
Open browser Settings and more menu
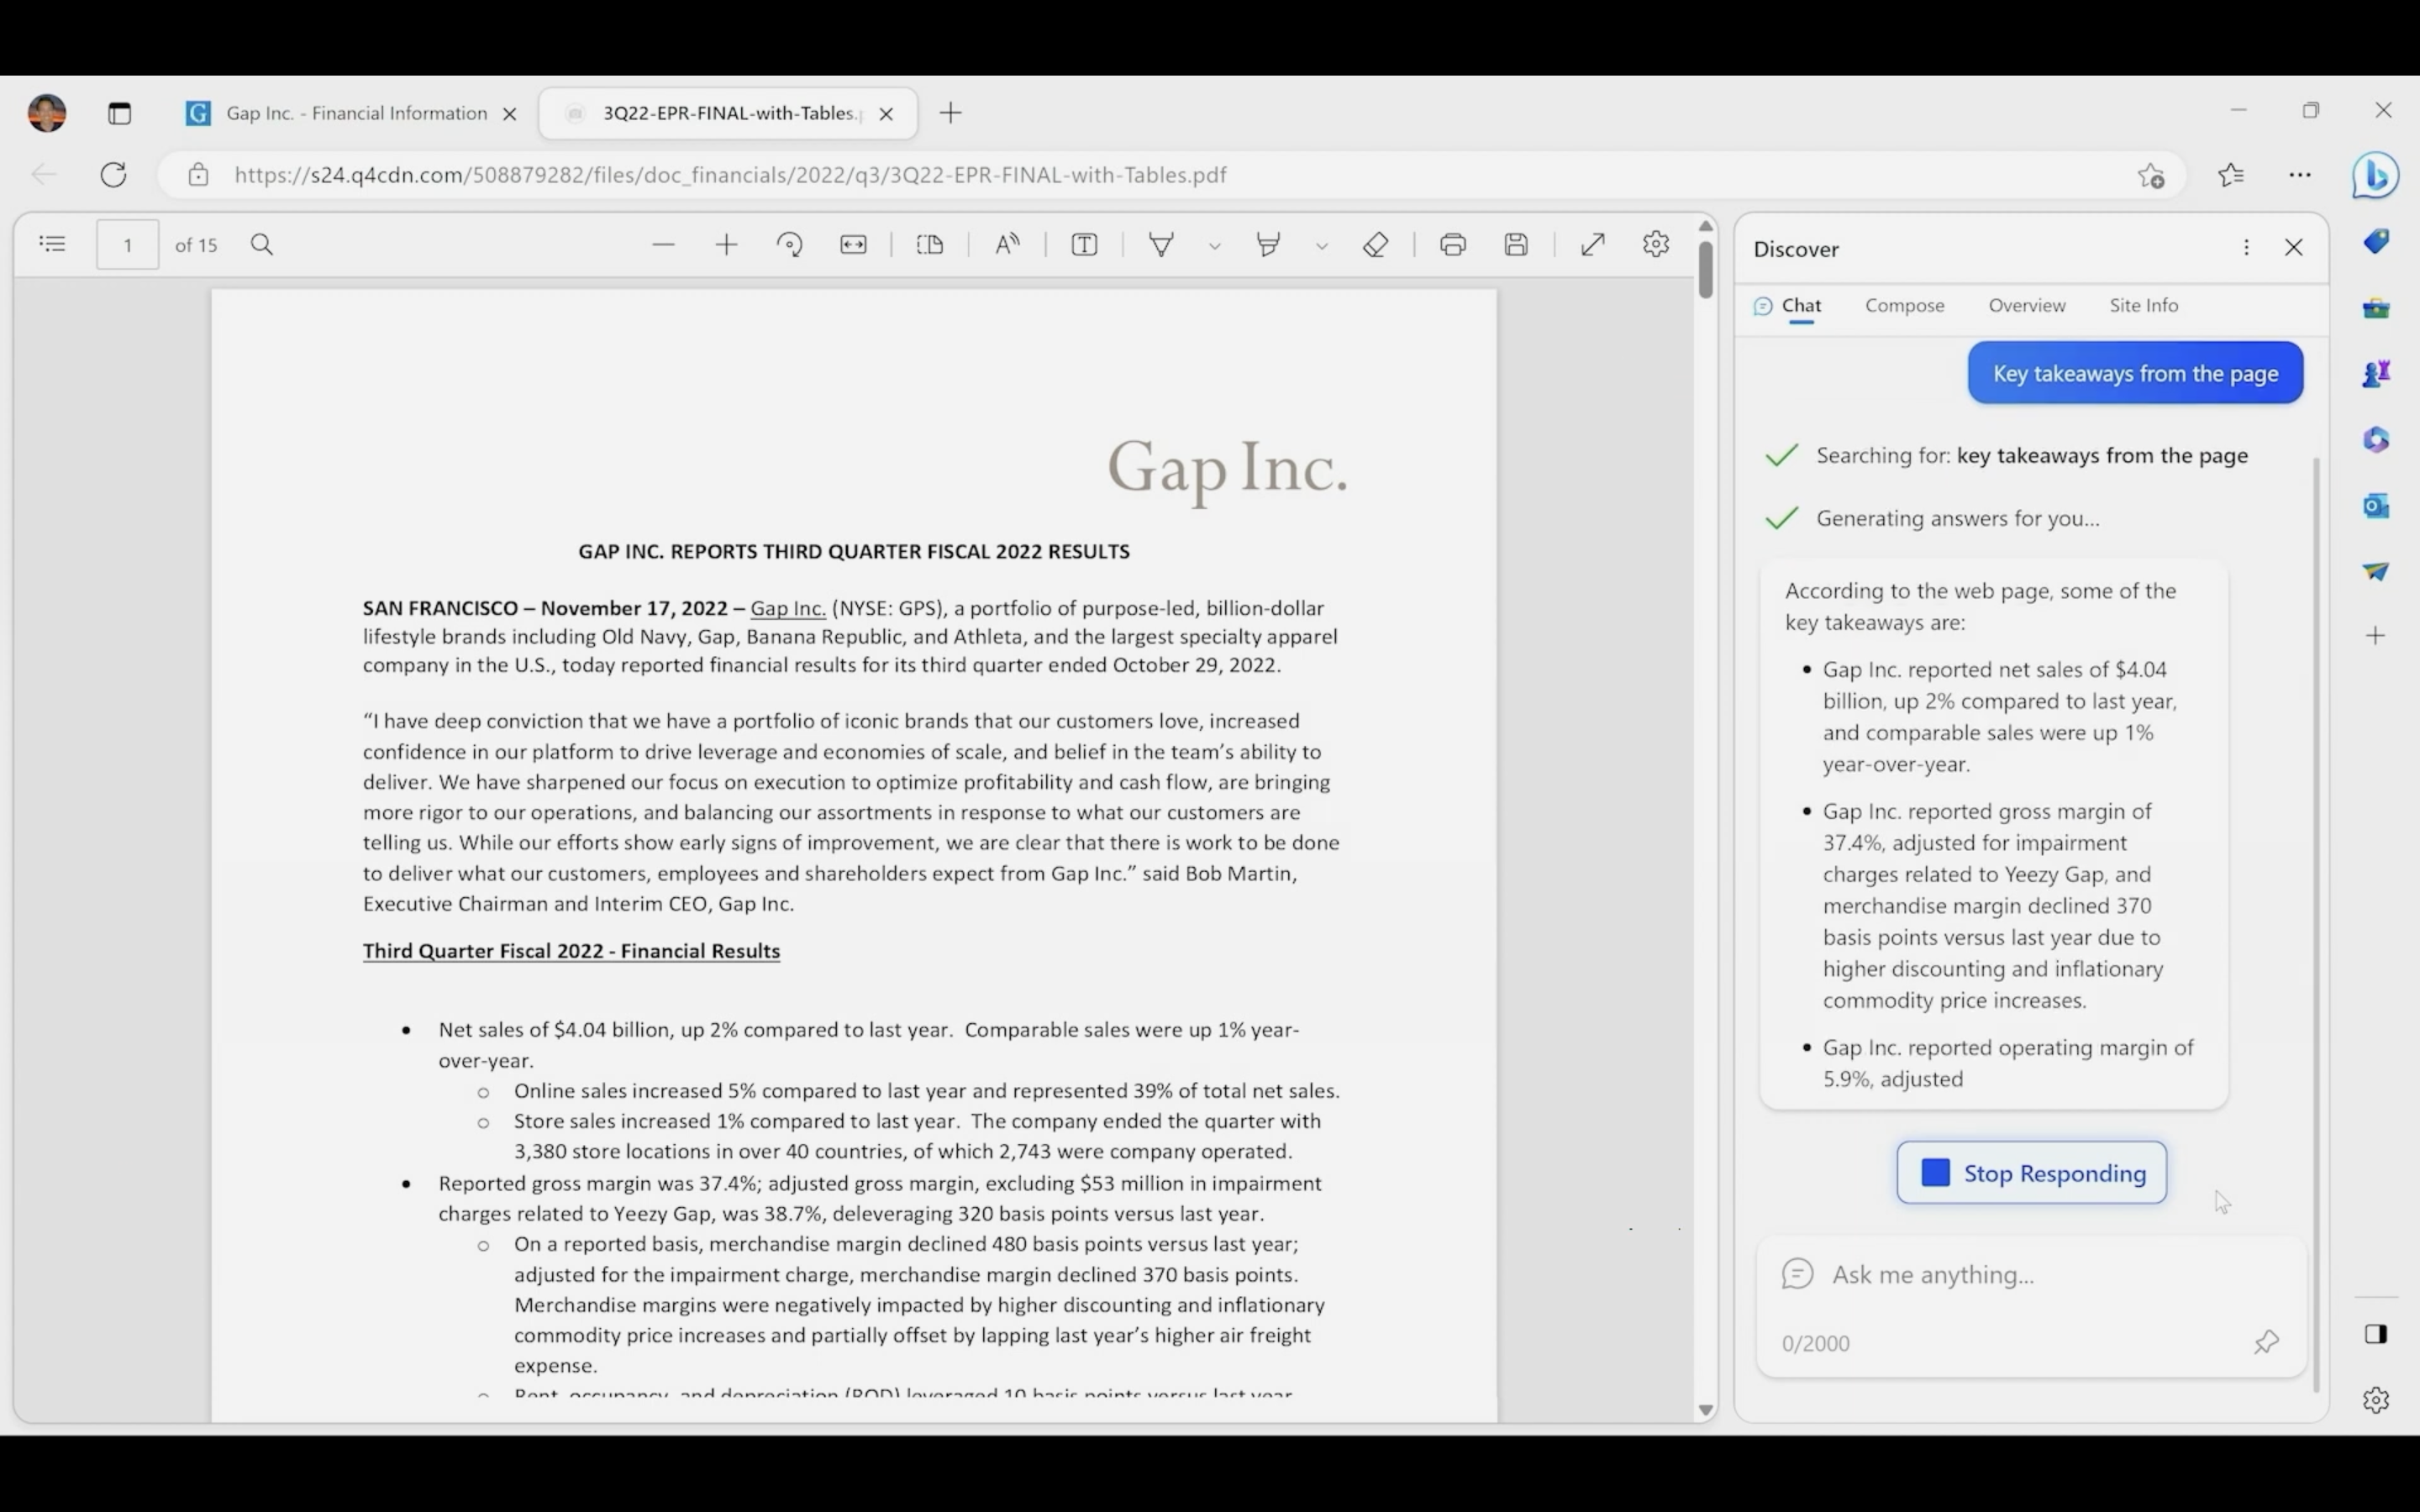(x=2300, y=175)
